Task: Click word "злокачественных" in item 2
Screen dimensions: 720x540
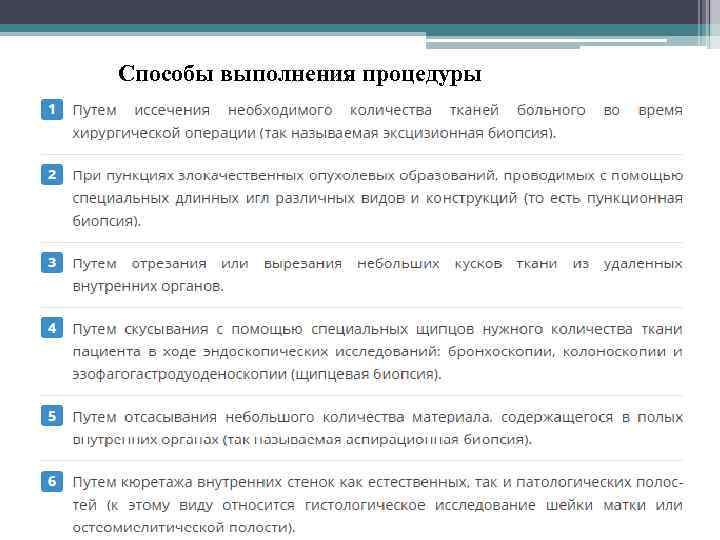Action: tap(240, 176)
